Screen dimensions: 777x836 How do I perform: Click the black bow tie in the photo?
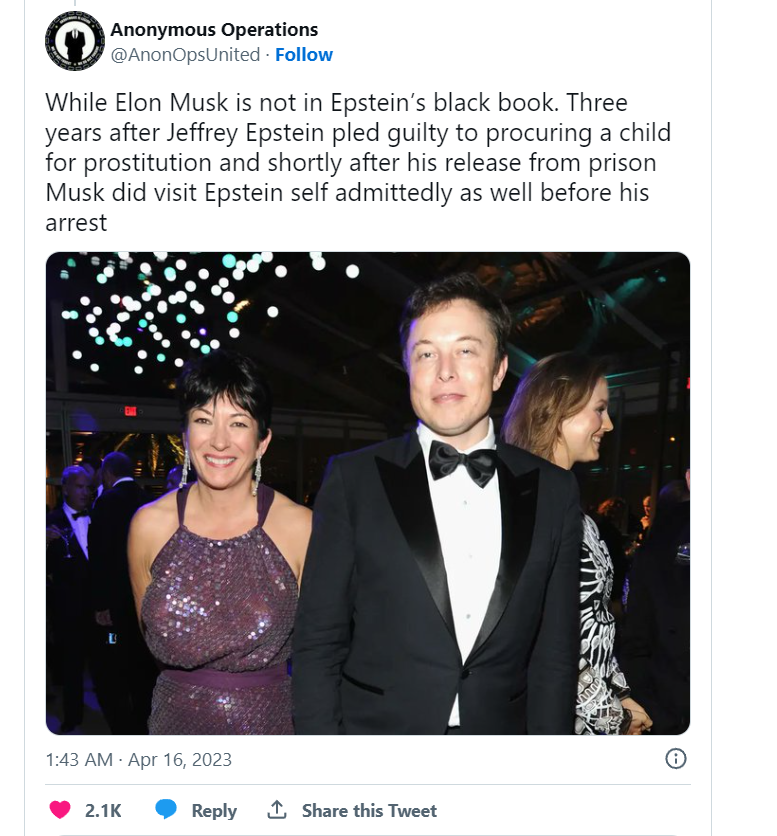point(462,460)
